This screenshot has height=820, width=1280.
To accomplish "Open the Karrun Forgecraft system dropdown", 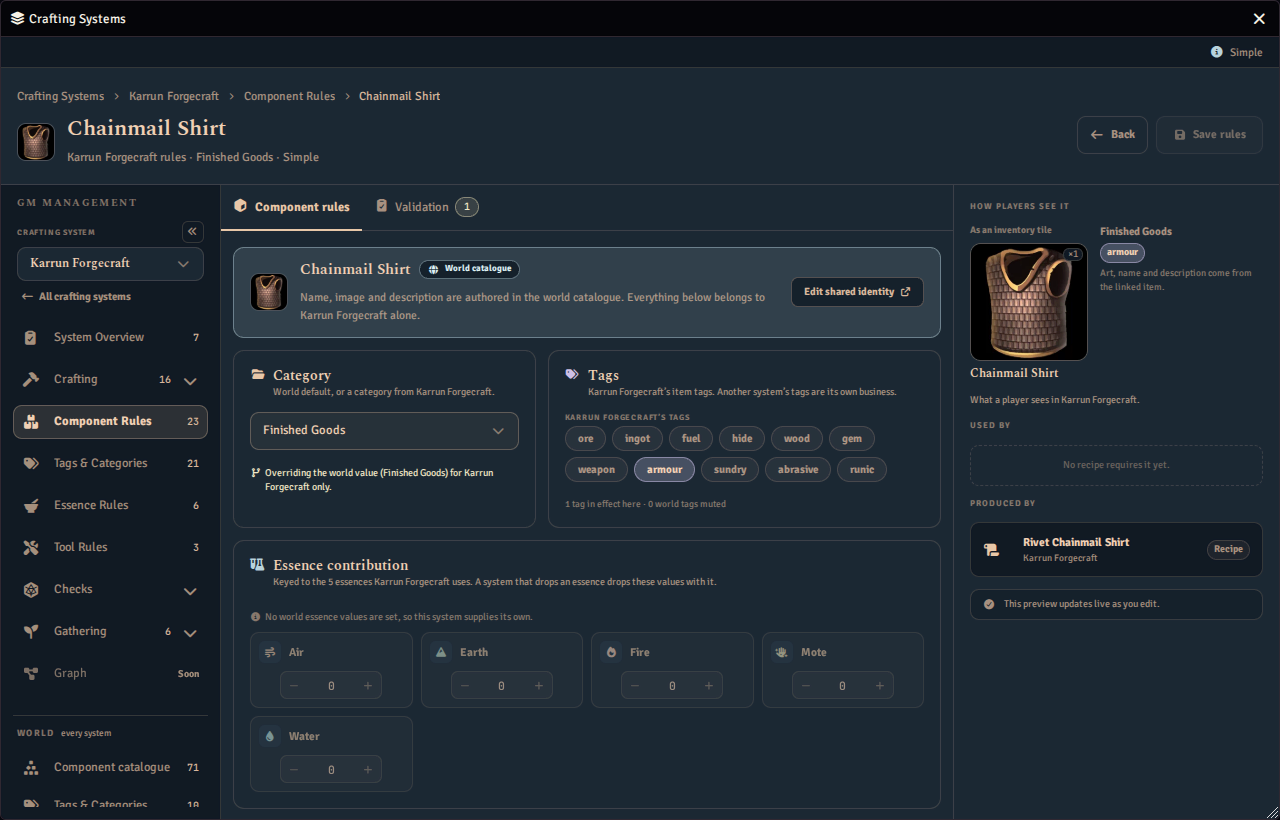I will (110, 264).
